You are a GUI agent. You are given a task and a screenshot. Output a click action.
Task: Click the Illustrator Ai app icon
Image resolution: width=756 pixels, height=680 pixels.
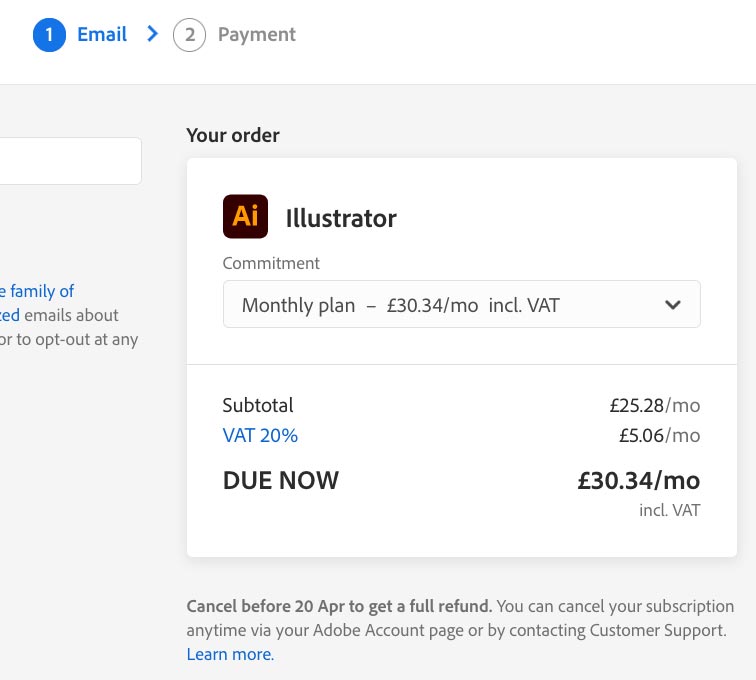click(245, 217)
